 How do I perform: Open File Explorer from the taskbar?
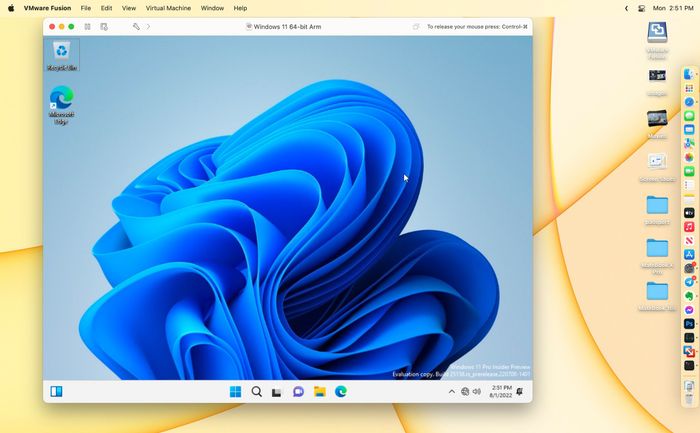pos(320,391)
